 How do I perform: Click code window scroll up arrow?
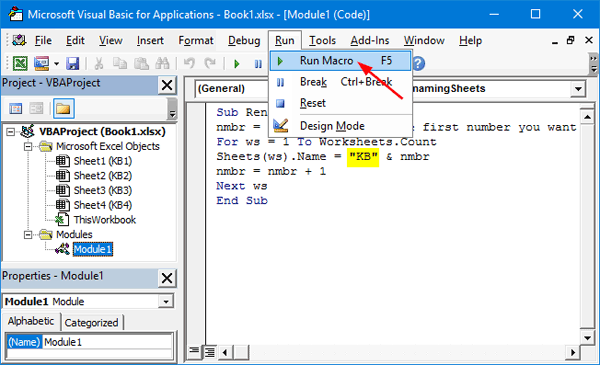(x=587, y=116)
